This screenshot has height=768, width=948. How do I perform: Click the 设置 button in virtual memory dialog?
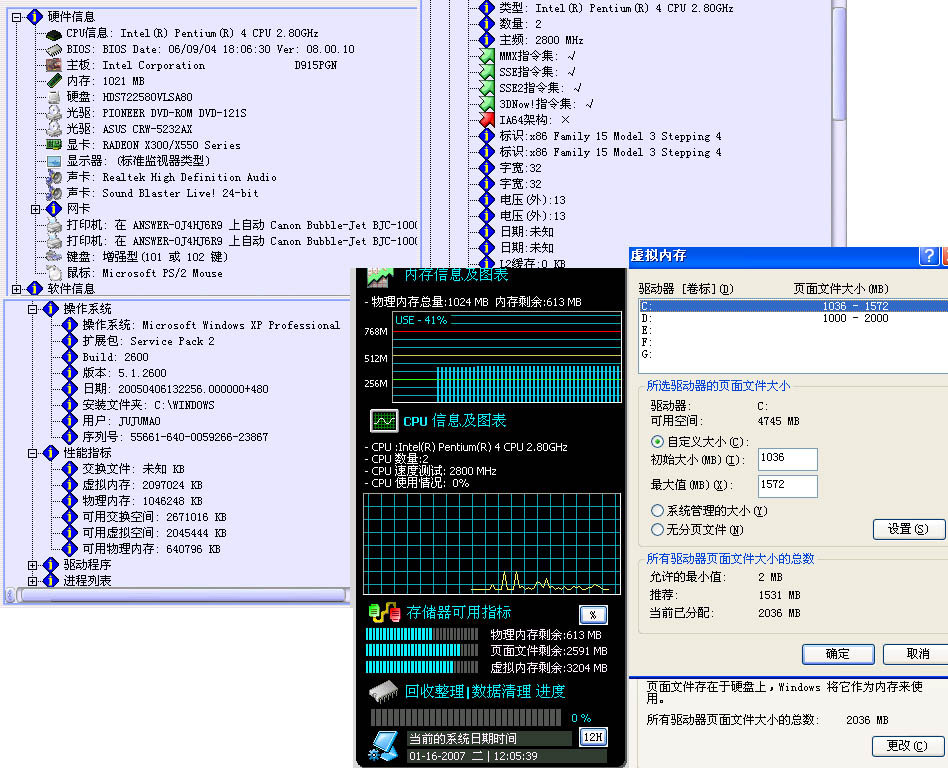(909, 529)
